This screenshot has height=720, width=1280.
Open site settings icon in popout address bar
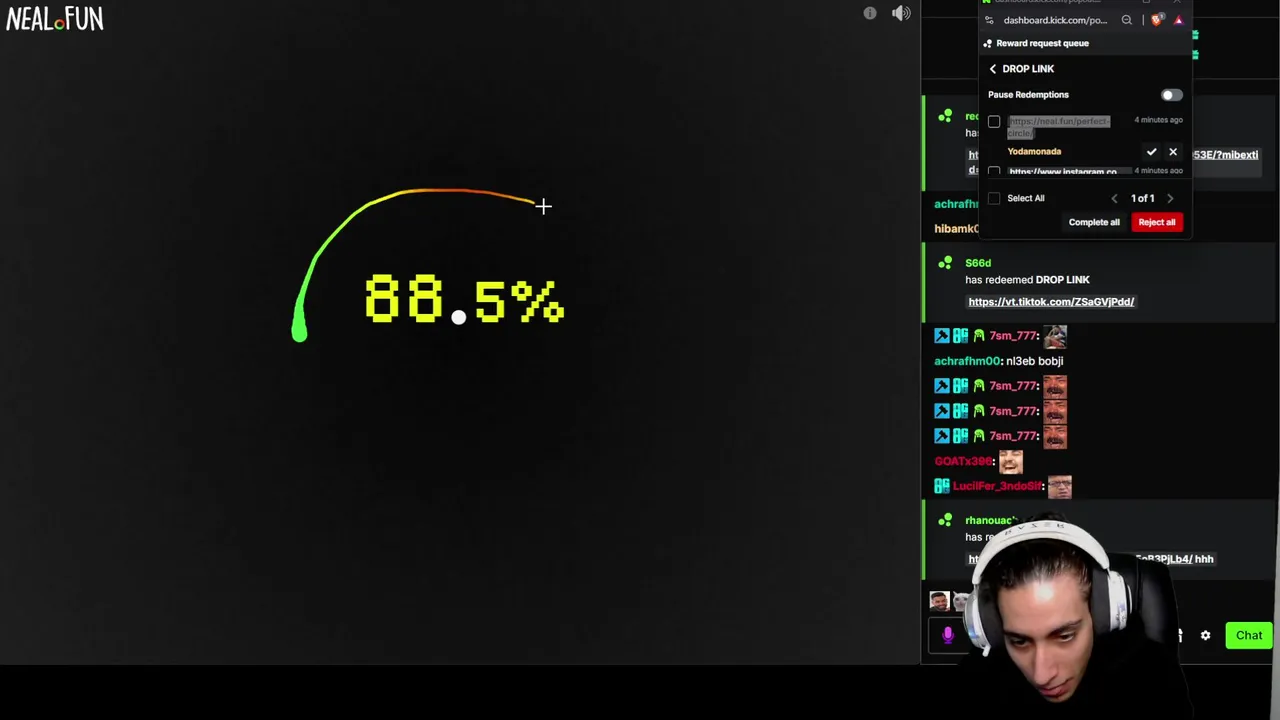pyautogui.click(x=989, y=20)
